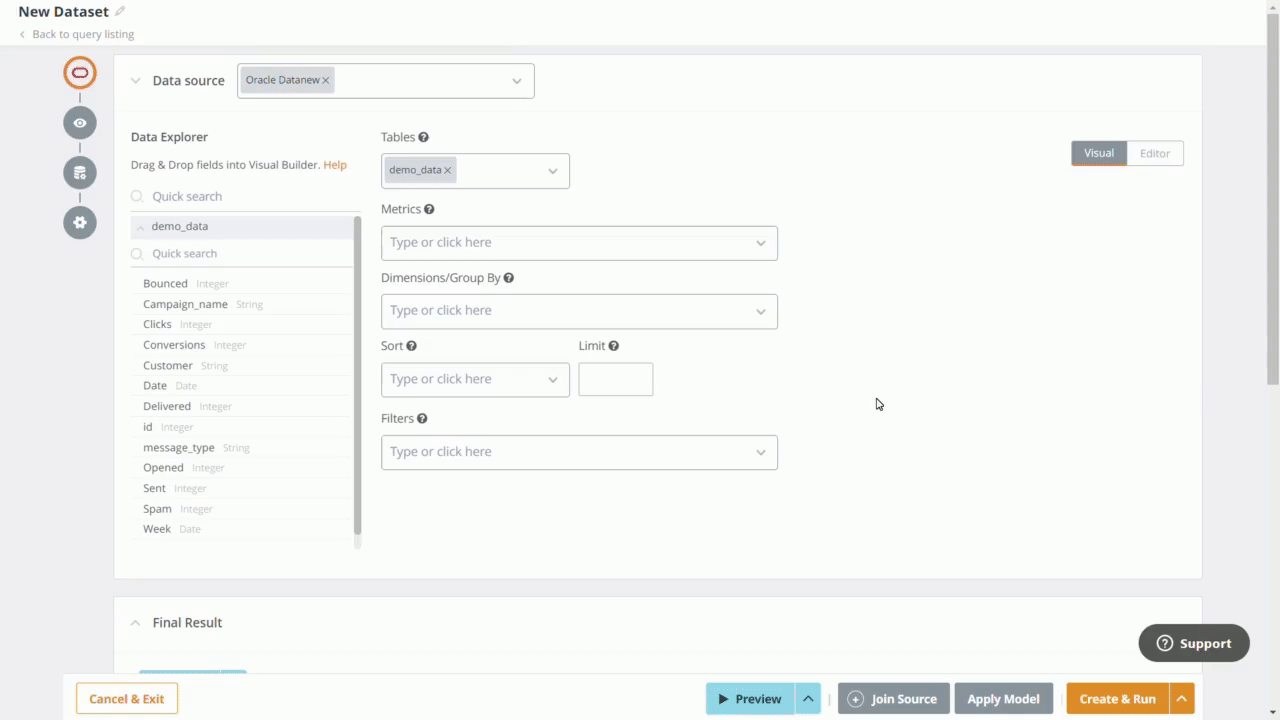Image resolution: width=1280 pixels, height=720 pixels.
Task: Click the Limit input field
Action: coord(615,378)
